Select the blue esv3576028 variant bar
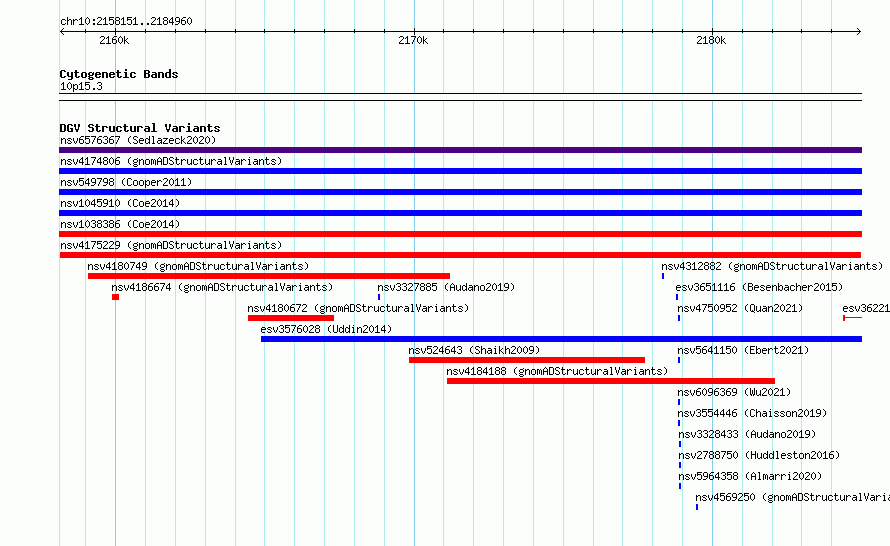890x546 pixels. 561,339
